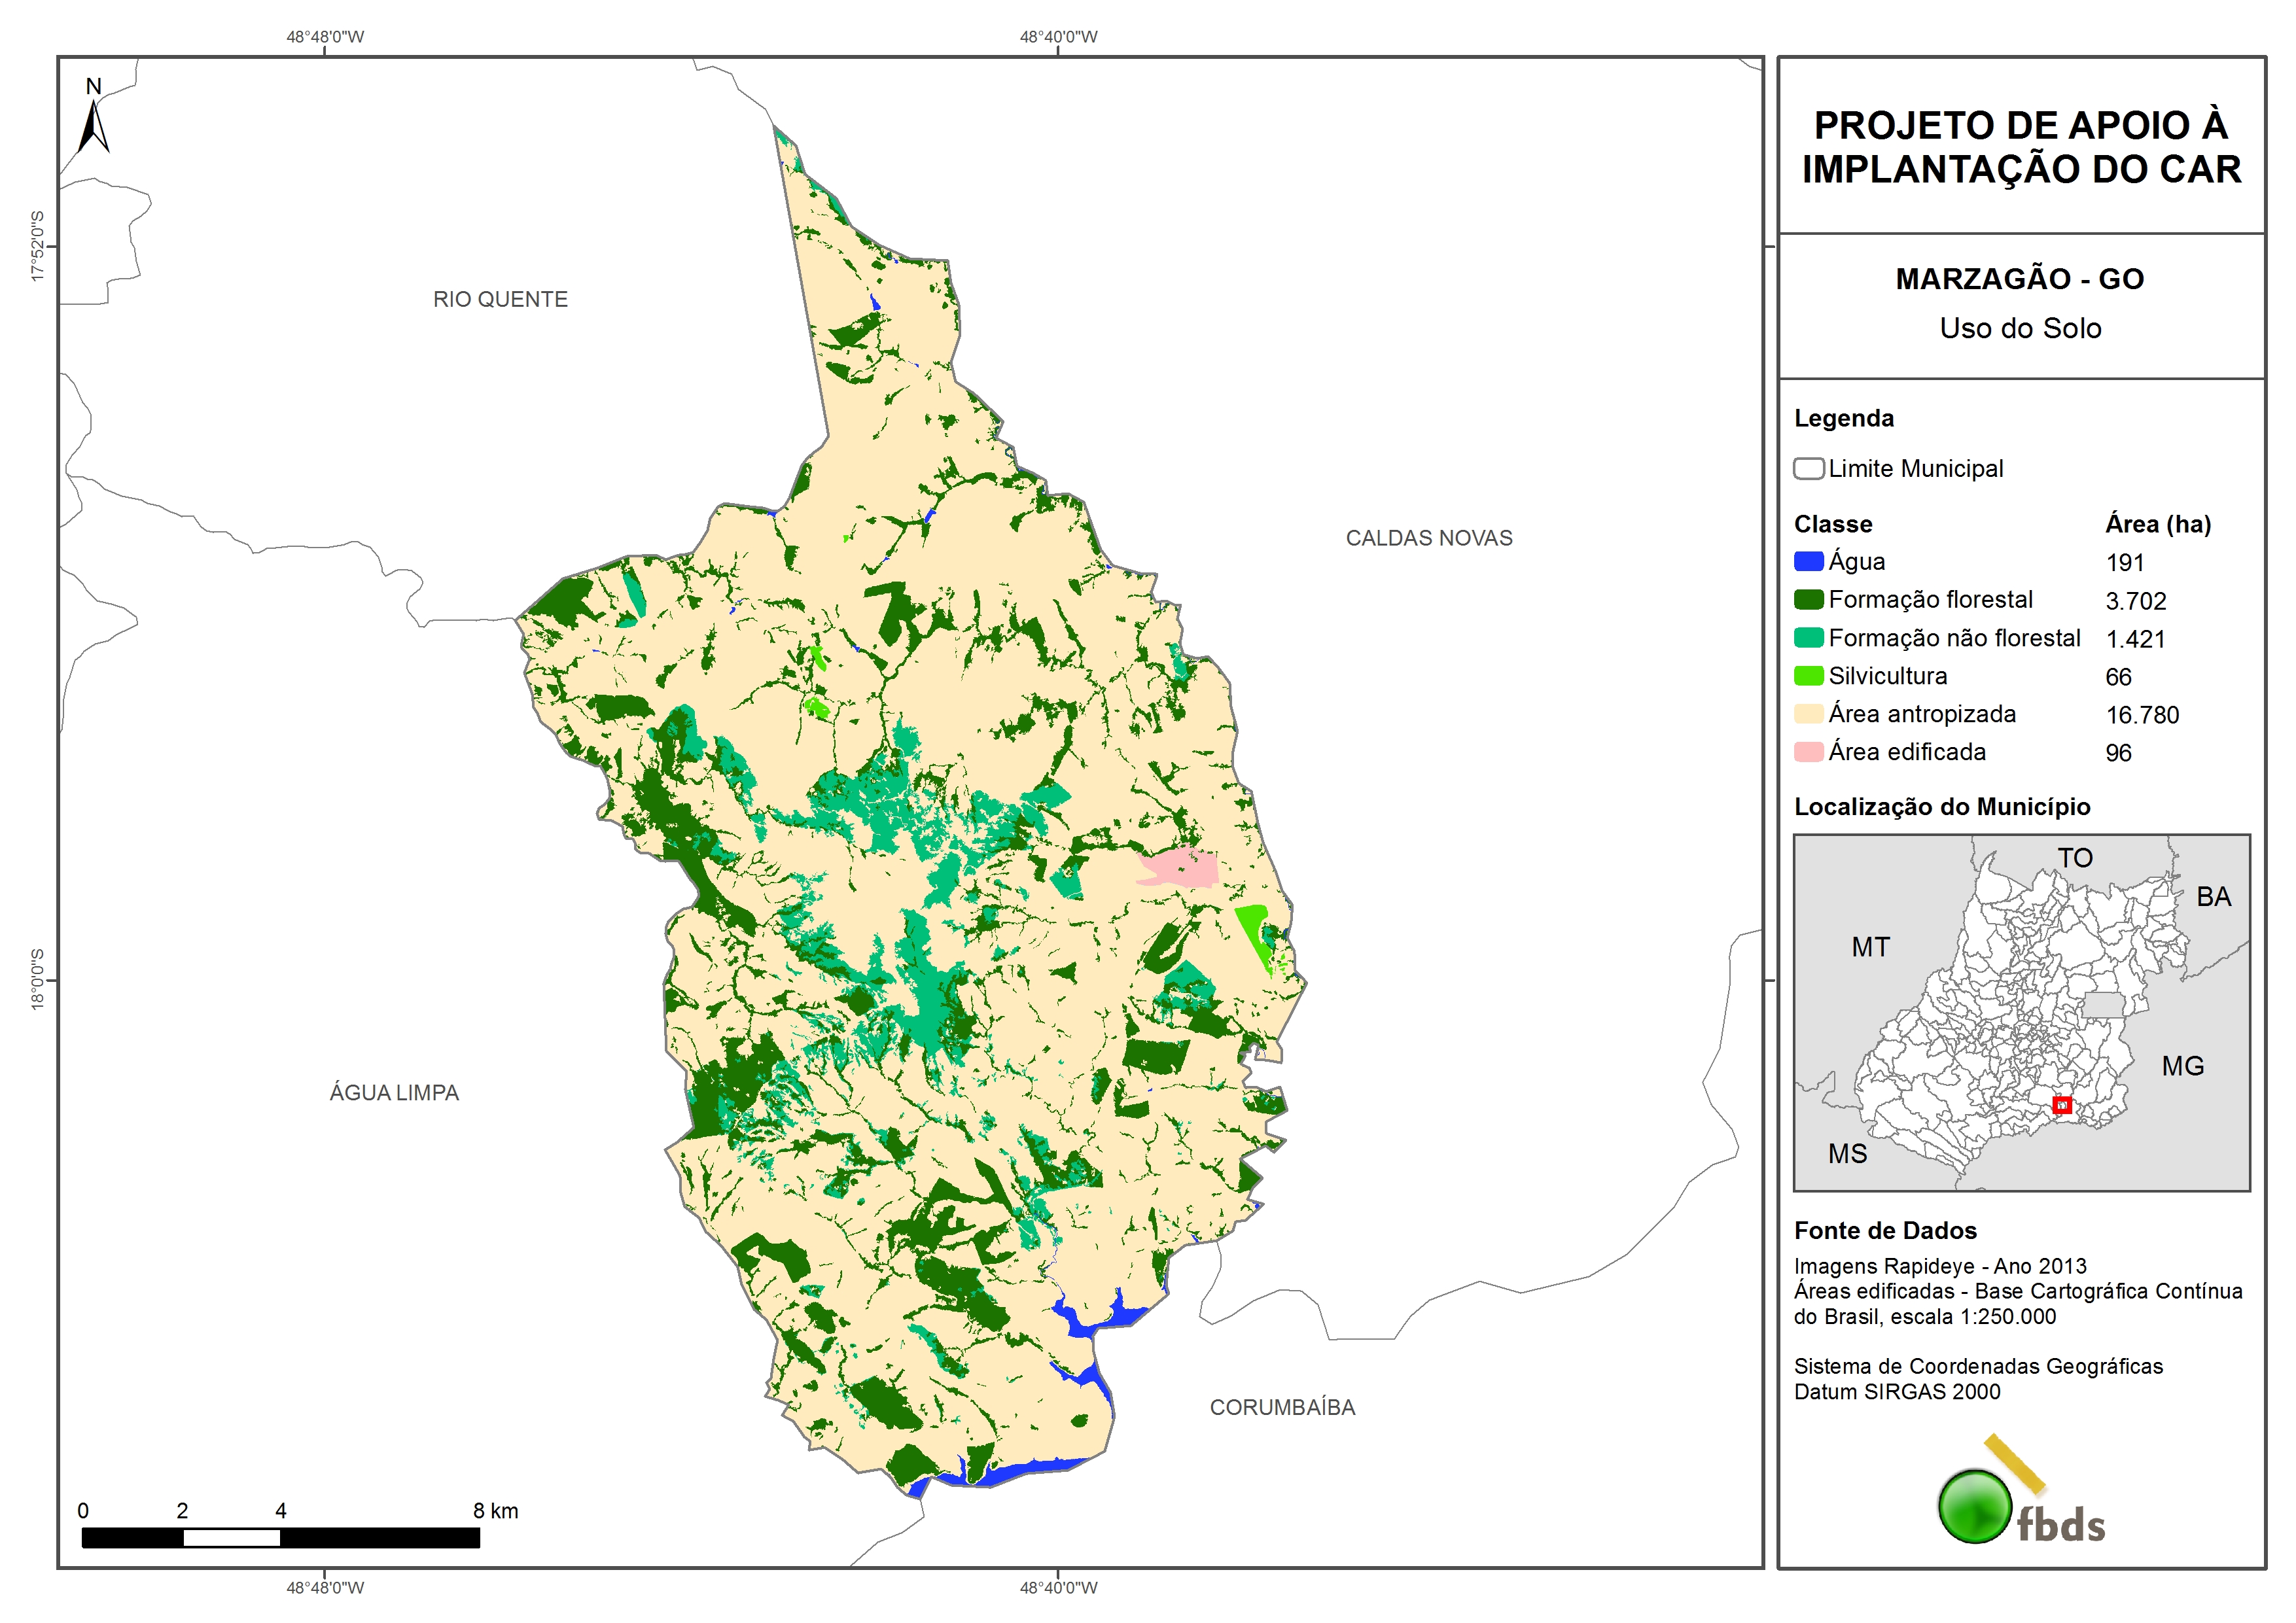Click the MARZAGÃO - GO title
The image size is (2296, 1623).
[2019, 279]
